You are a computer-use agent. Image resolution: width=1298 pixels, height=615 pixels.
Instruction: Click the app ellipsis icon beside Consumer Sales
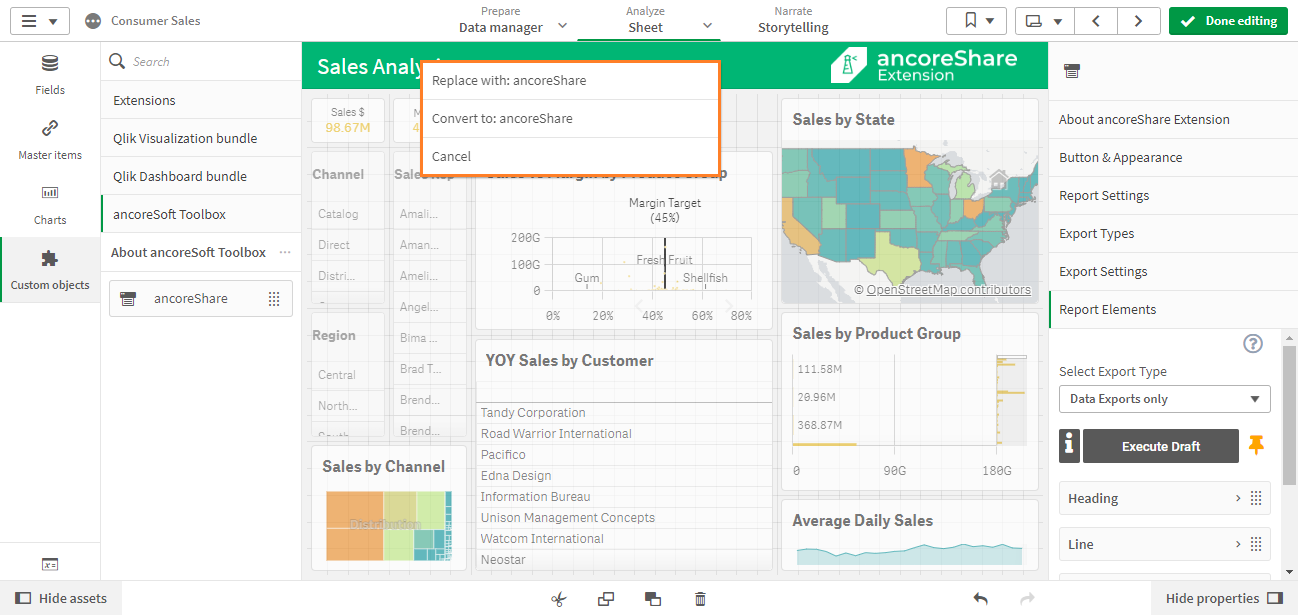point(93,21)
